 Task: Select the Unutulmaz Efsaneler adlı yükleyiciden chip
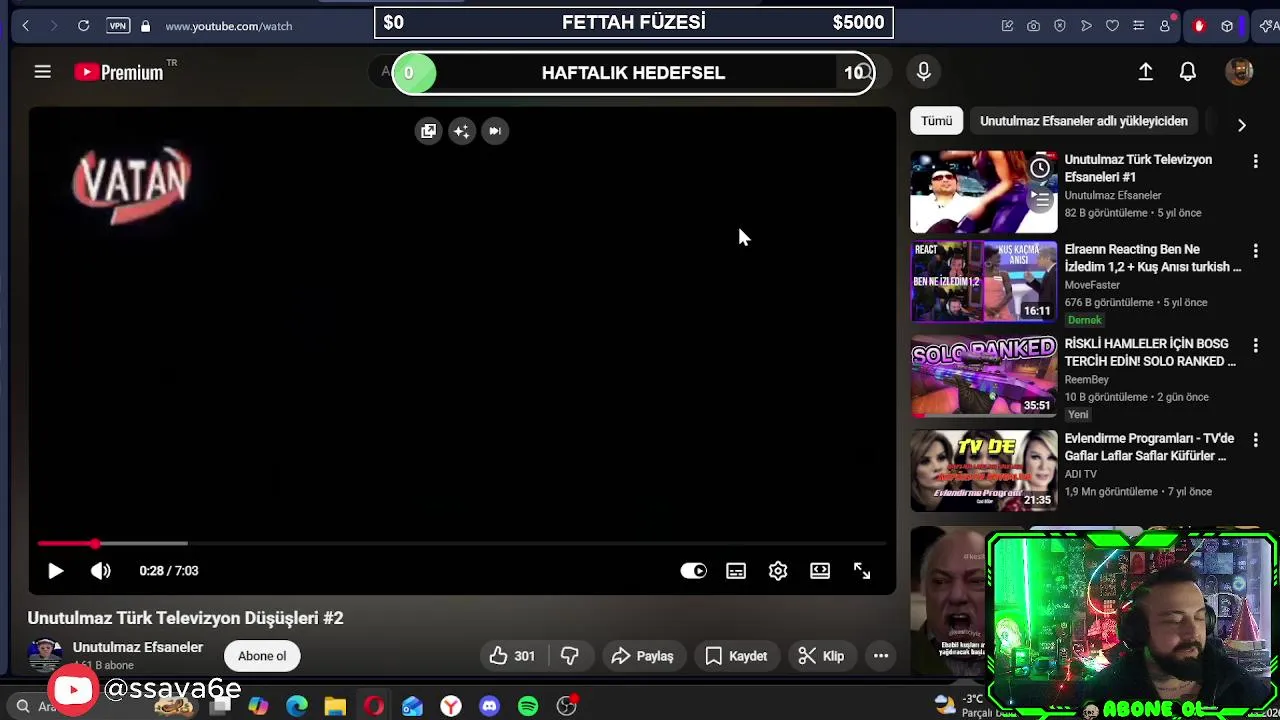tap(1084, 121)
